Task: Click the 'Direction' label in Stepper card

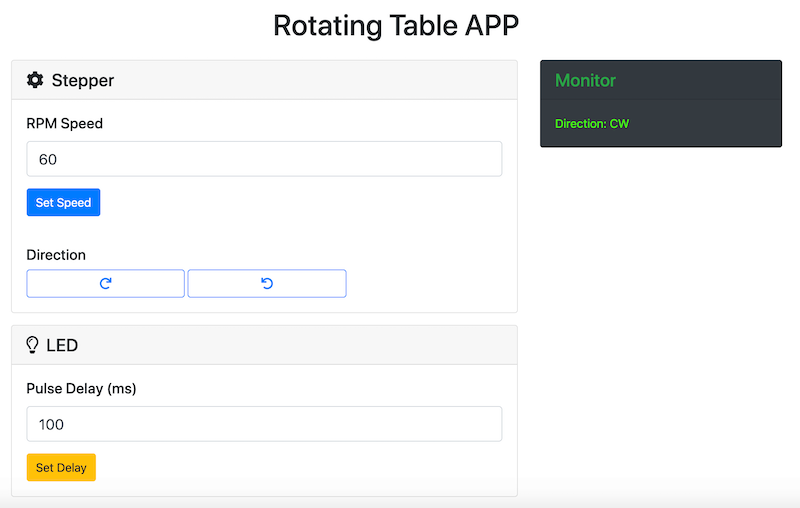Action: [56, 255]
